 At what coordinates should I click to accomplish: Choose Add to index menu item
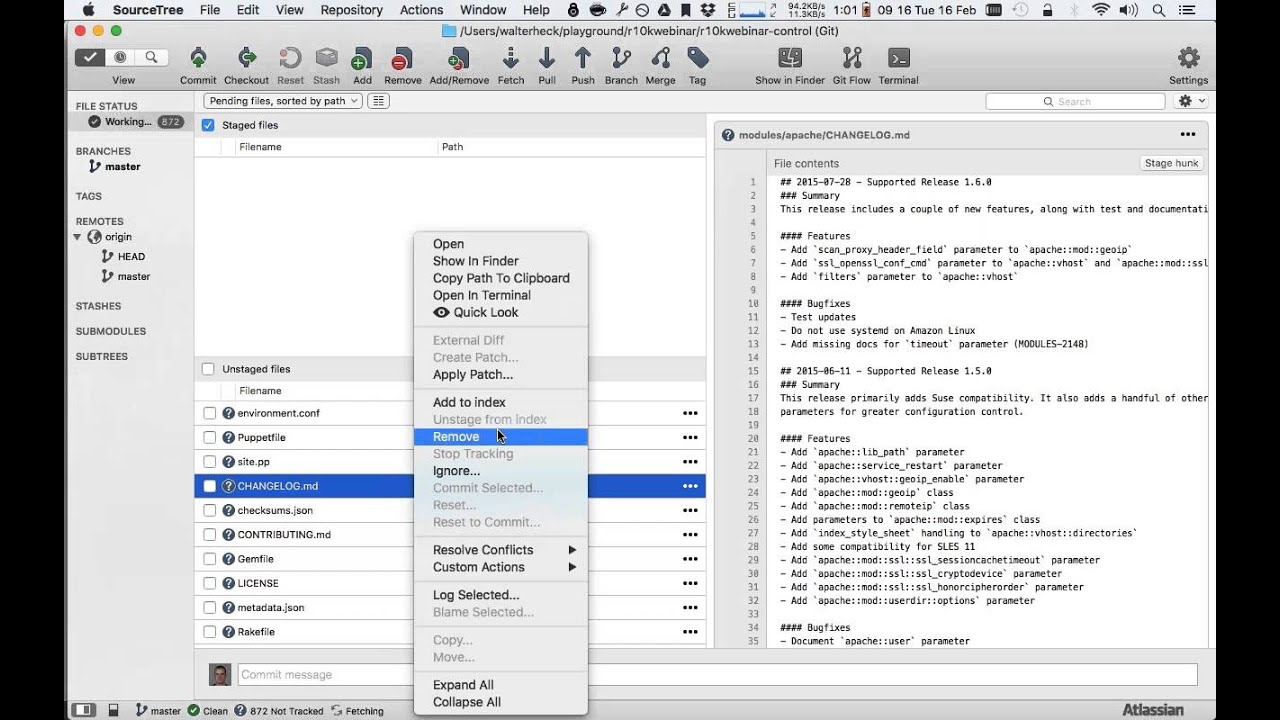500,402
